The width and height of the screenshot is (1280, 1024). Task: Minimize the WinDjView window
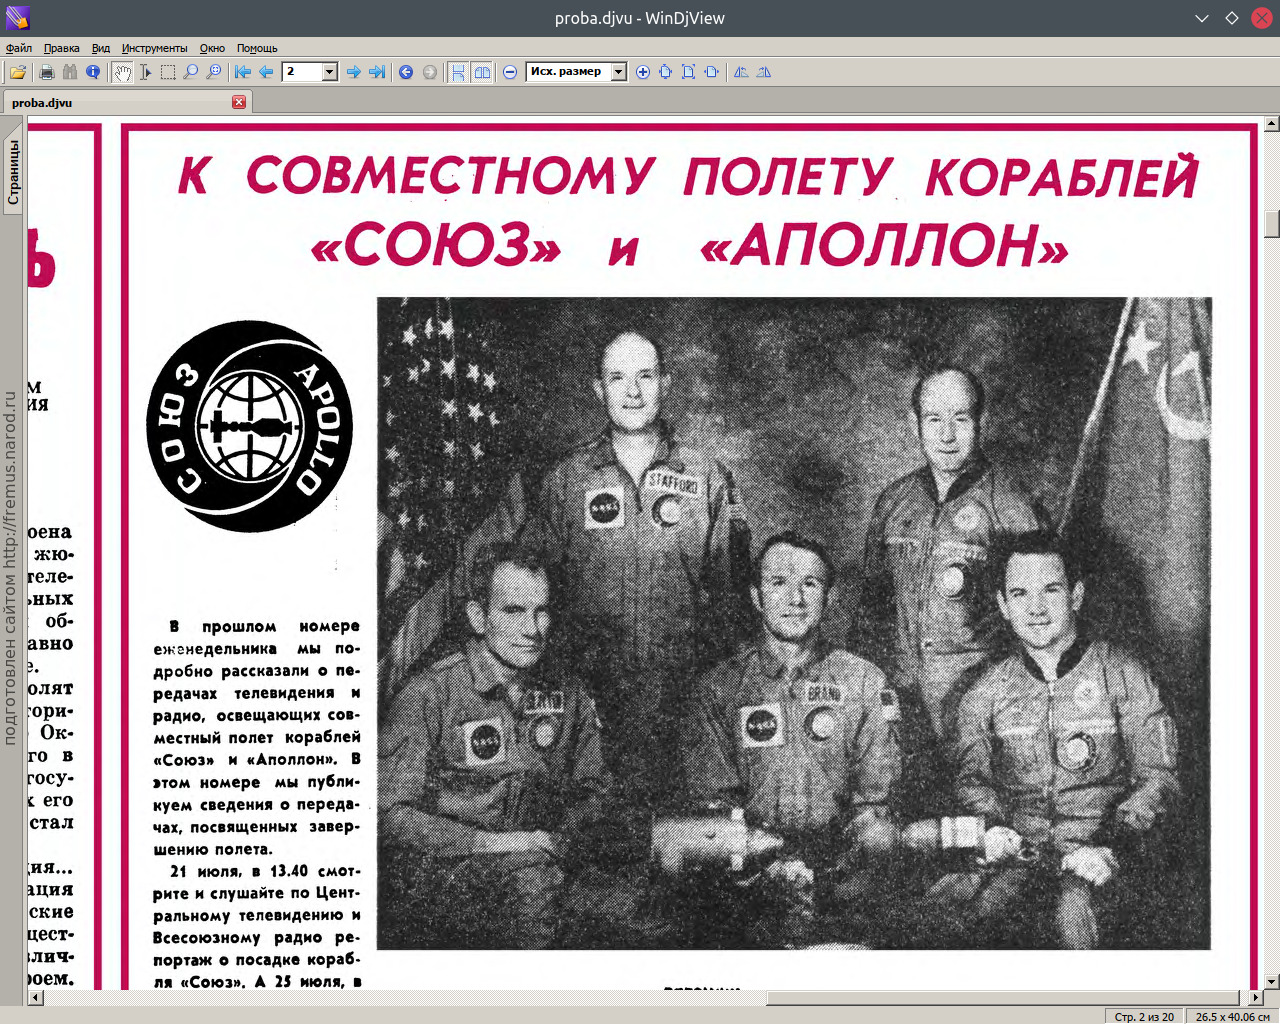(1203, 18)
